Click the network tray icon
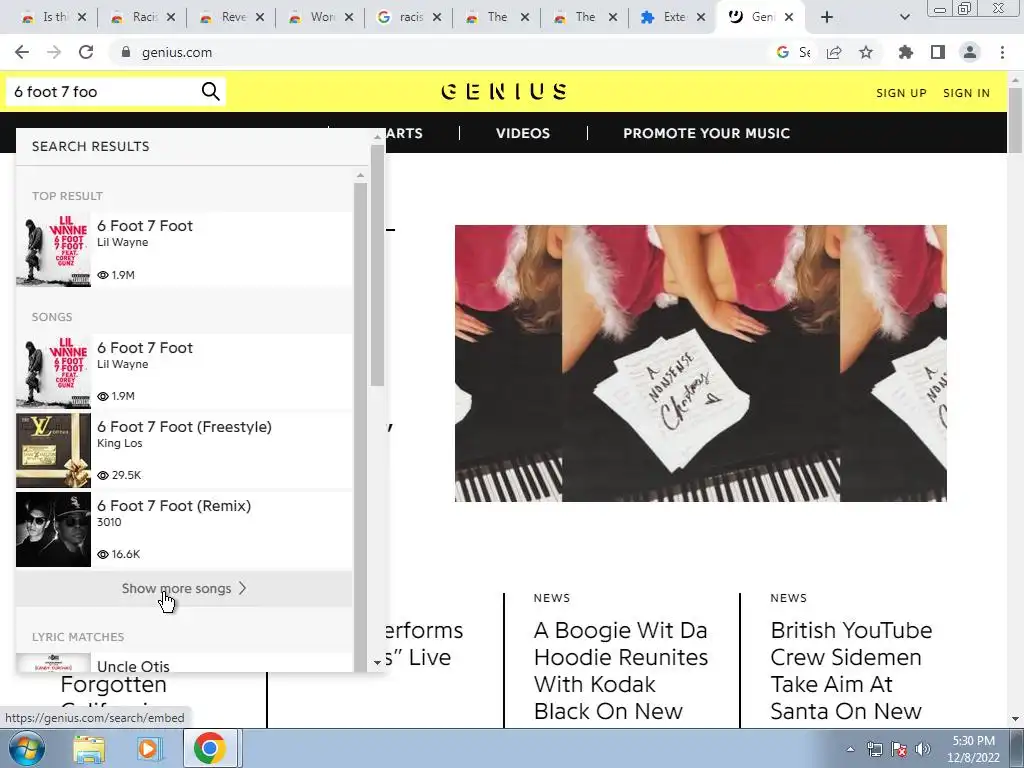The width and height of the screenshot is (1024, 768). (874, 749)
